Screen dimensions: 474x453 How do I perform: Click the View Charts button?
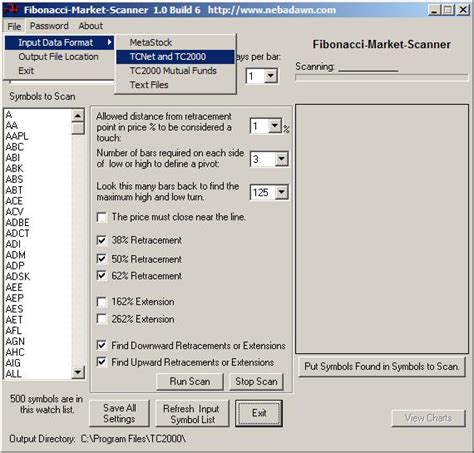point(428,418)
